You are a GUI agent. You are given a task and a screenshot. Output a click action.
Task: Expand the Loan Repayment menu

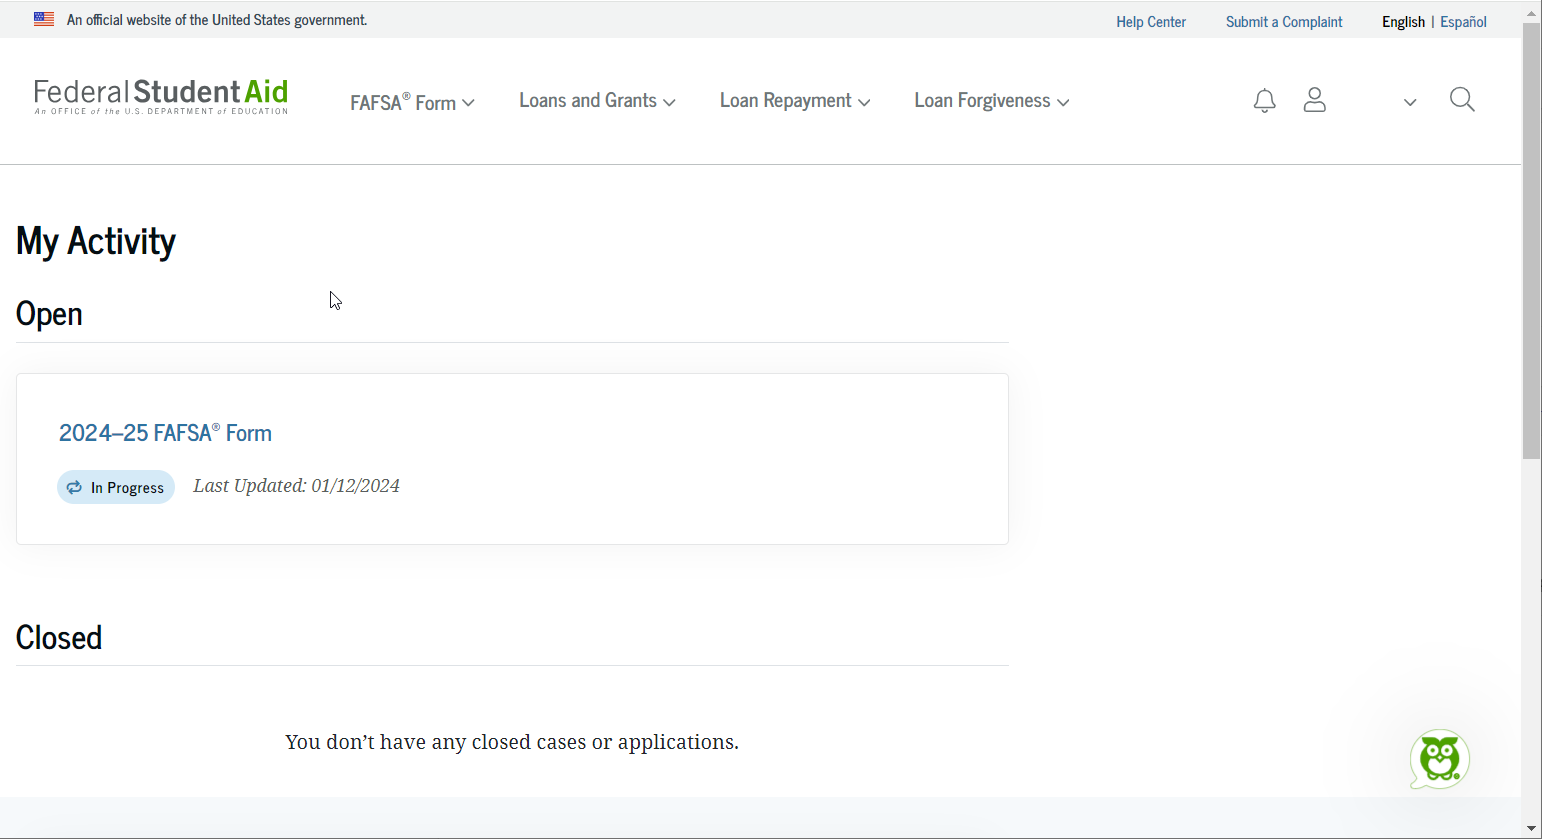pos(795,101)
